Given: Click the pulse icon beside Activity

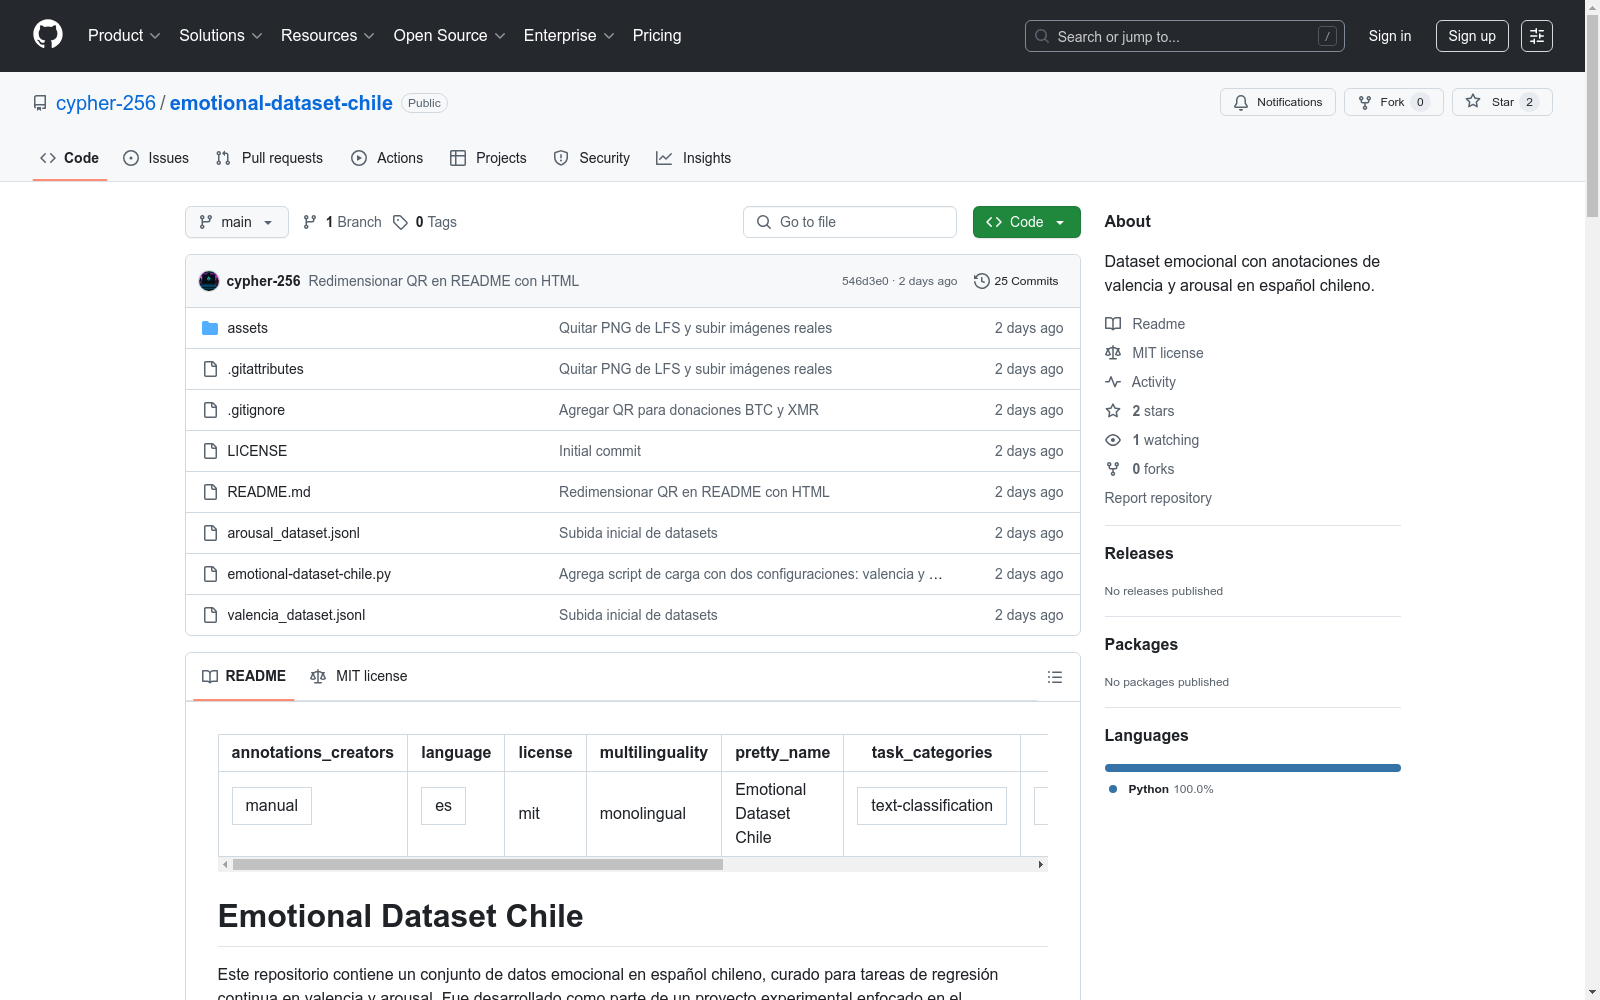Looking at the screenshot, I should coord(1113,382).
